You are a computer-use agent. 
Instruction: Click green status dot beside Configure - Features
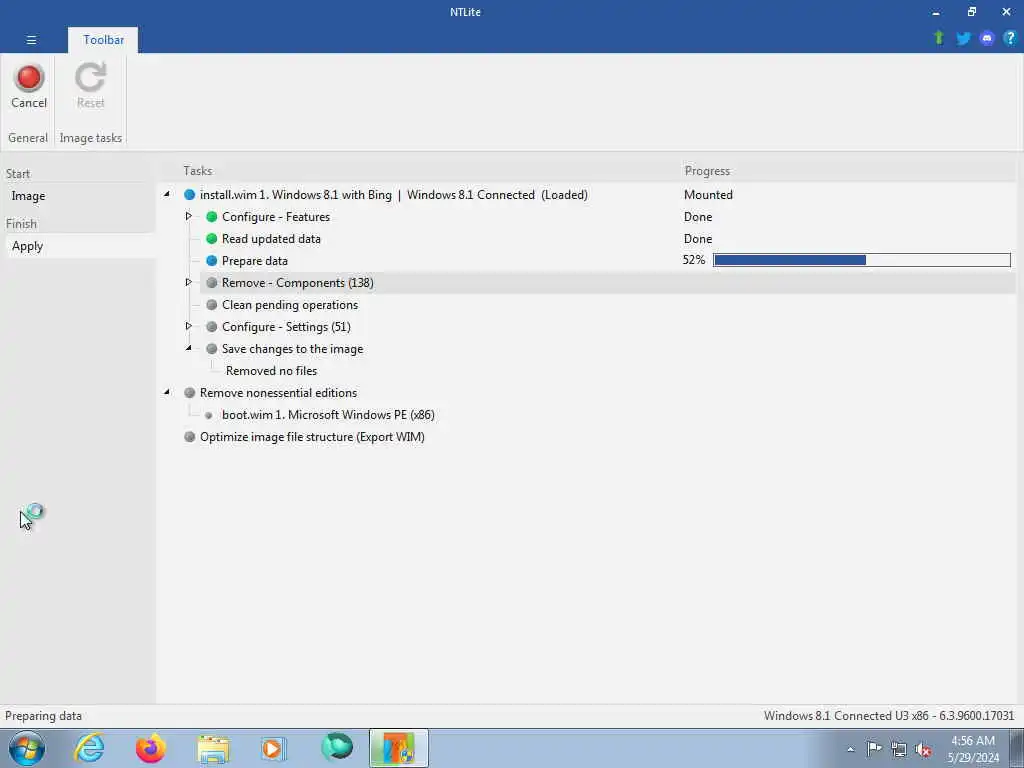point(212,217)
